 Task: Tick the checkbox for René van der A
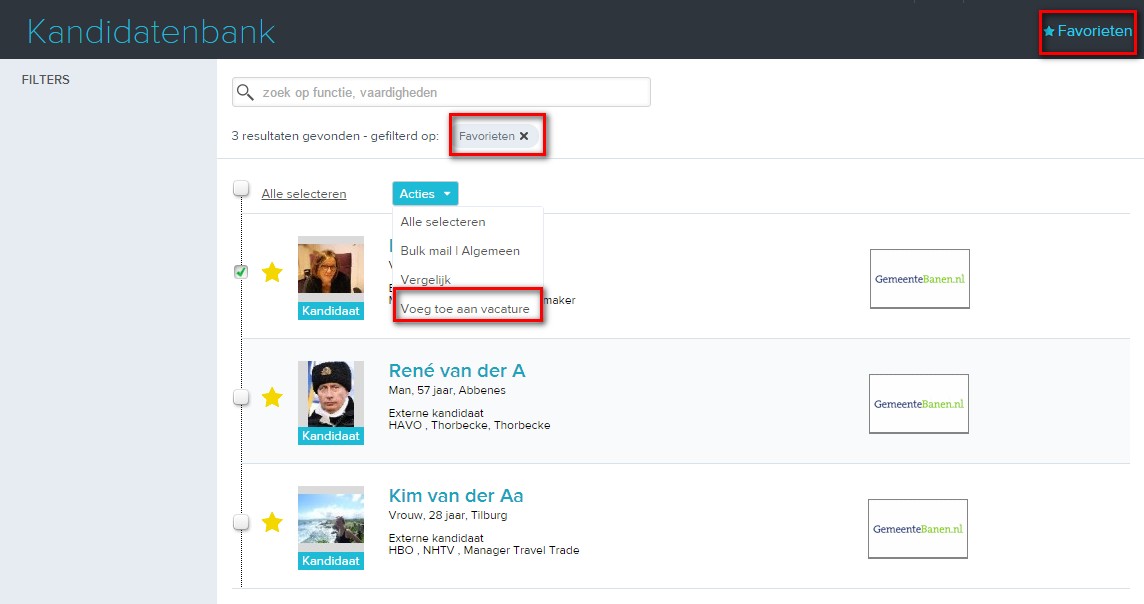241,397
